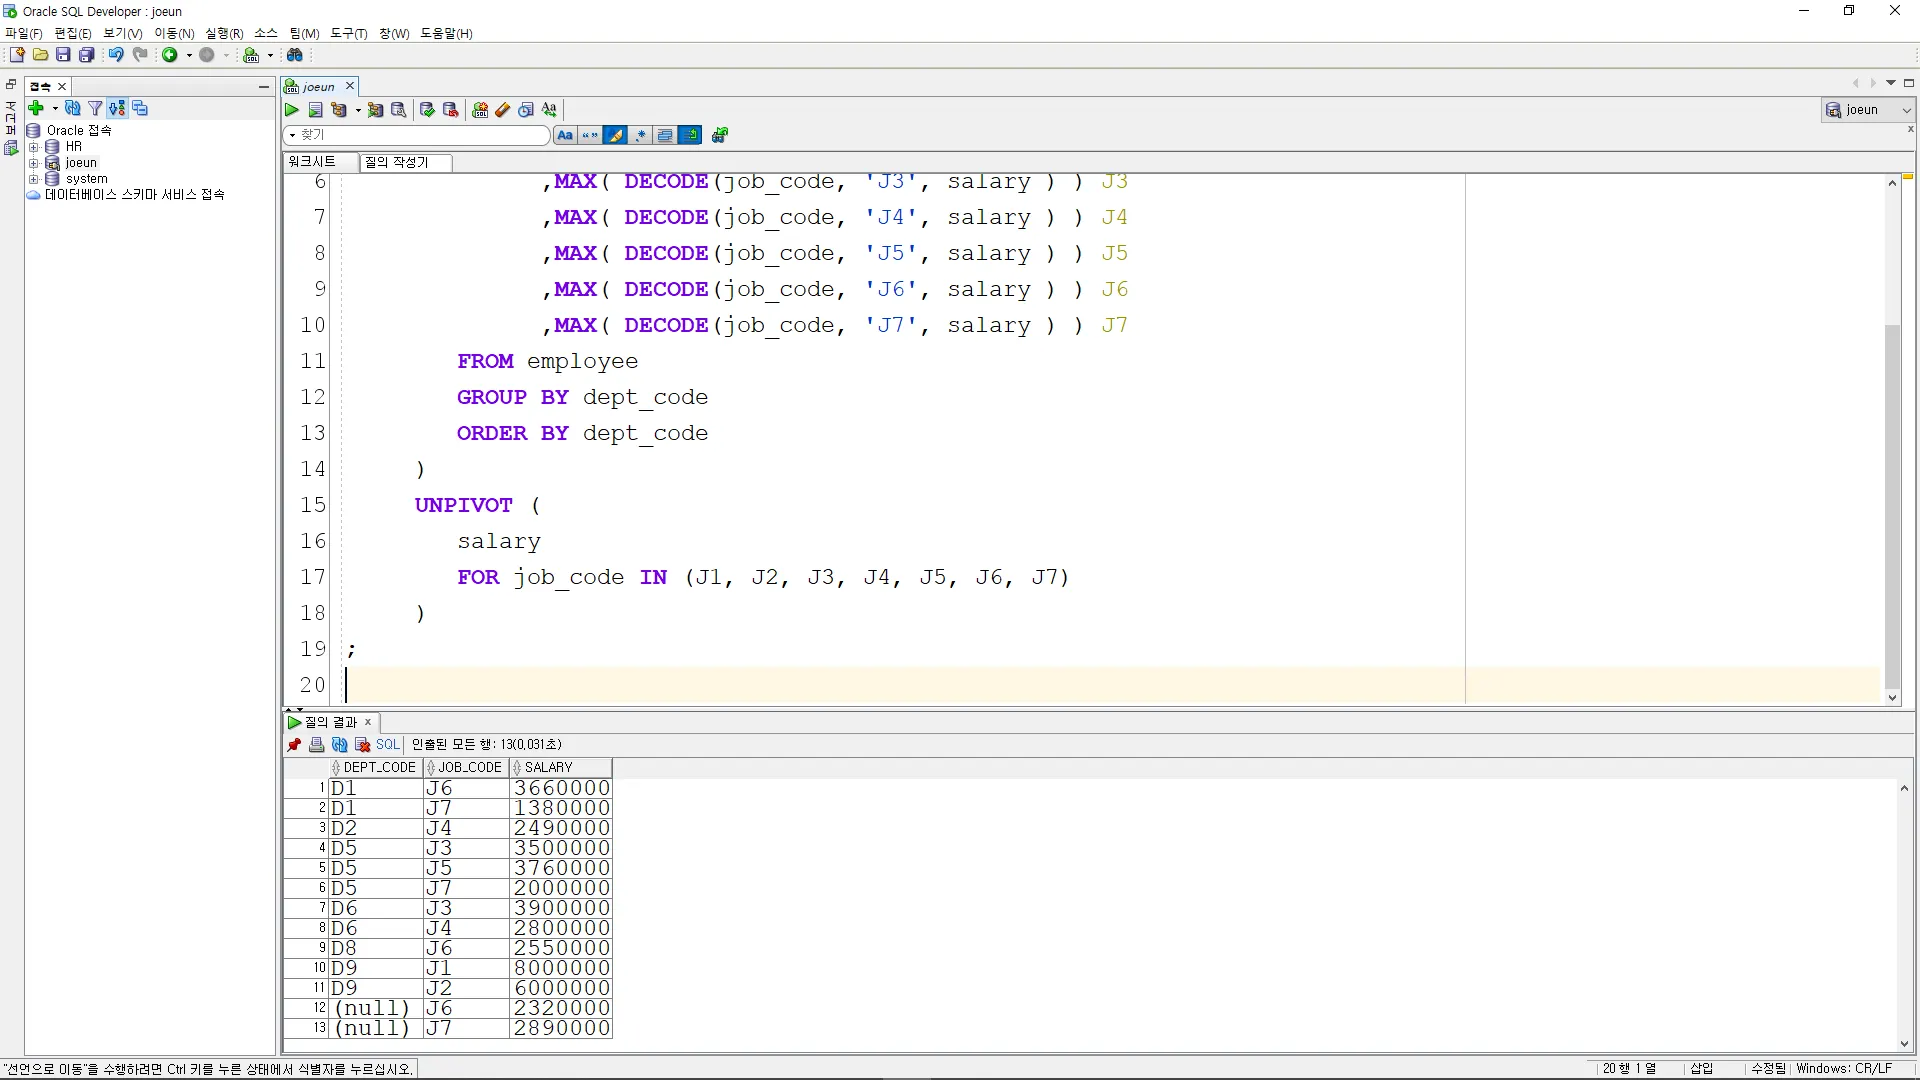Refresh connections in sidebar panel
The width and height of the screenshot is (1920, 1080).
[72, 108]
